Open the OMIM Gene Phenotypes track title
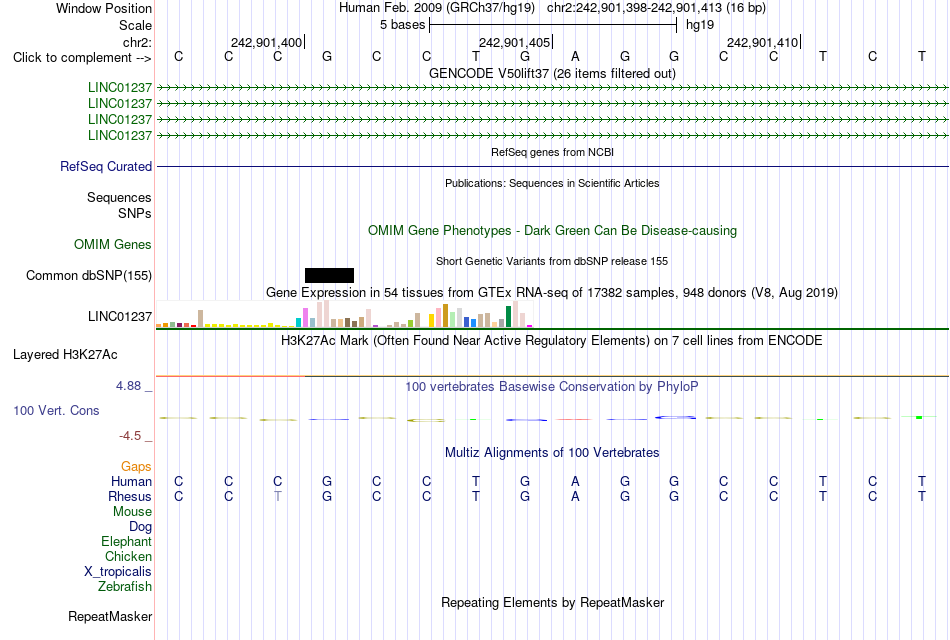Viewport: 950px width, 640px height. pyautogui.click(x=552, y=230)
